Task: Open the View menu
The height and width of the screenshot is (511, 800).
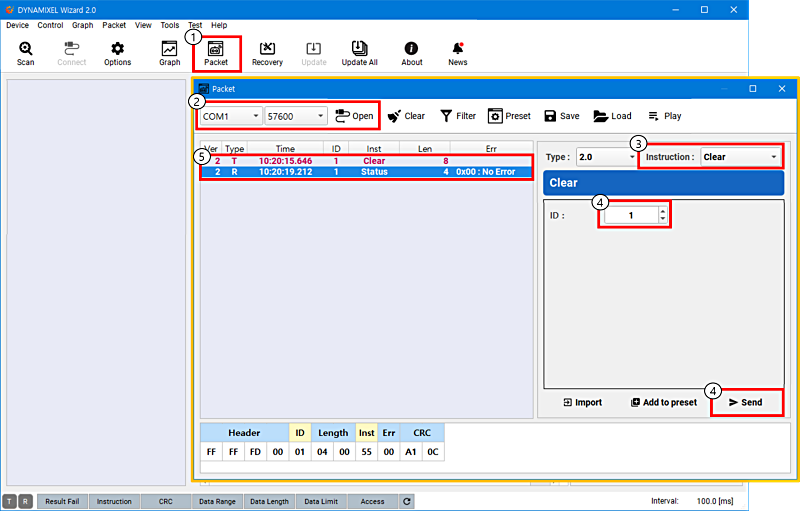Action: tap(143, 25)
